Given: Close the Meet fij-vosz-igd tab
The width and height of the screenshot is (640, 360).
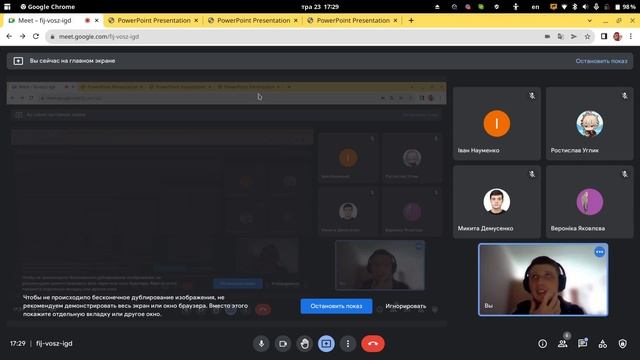Looking at the screenshot, I should [x=97, y=20].
